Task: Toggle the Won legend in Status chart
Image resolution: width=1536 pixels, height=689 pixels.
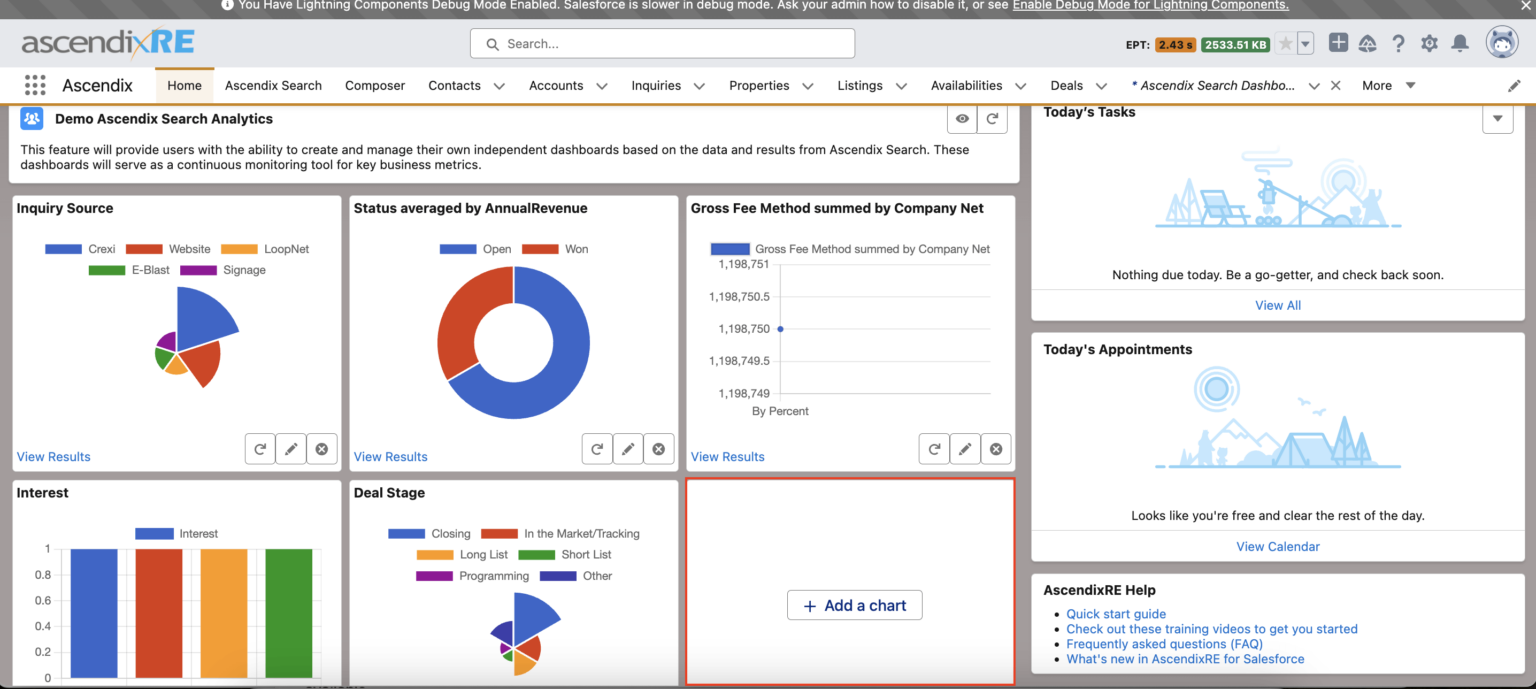Action: click(555, 249)
